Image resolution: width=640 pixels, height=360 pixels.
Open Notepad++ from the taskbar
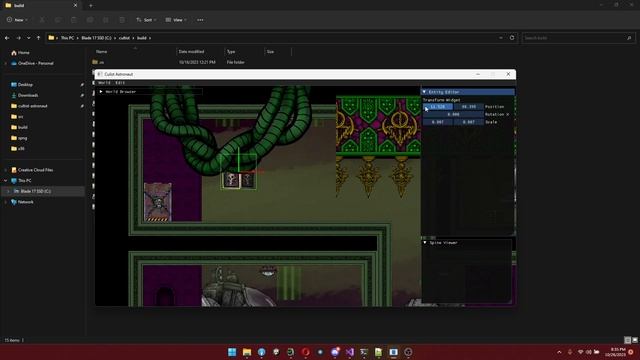pos(379,352)
